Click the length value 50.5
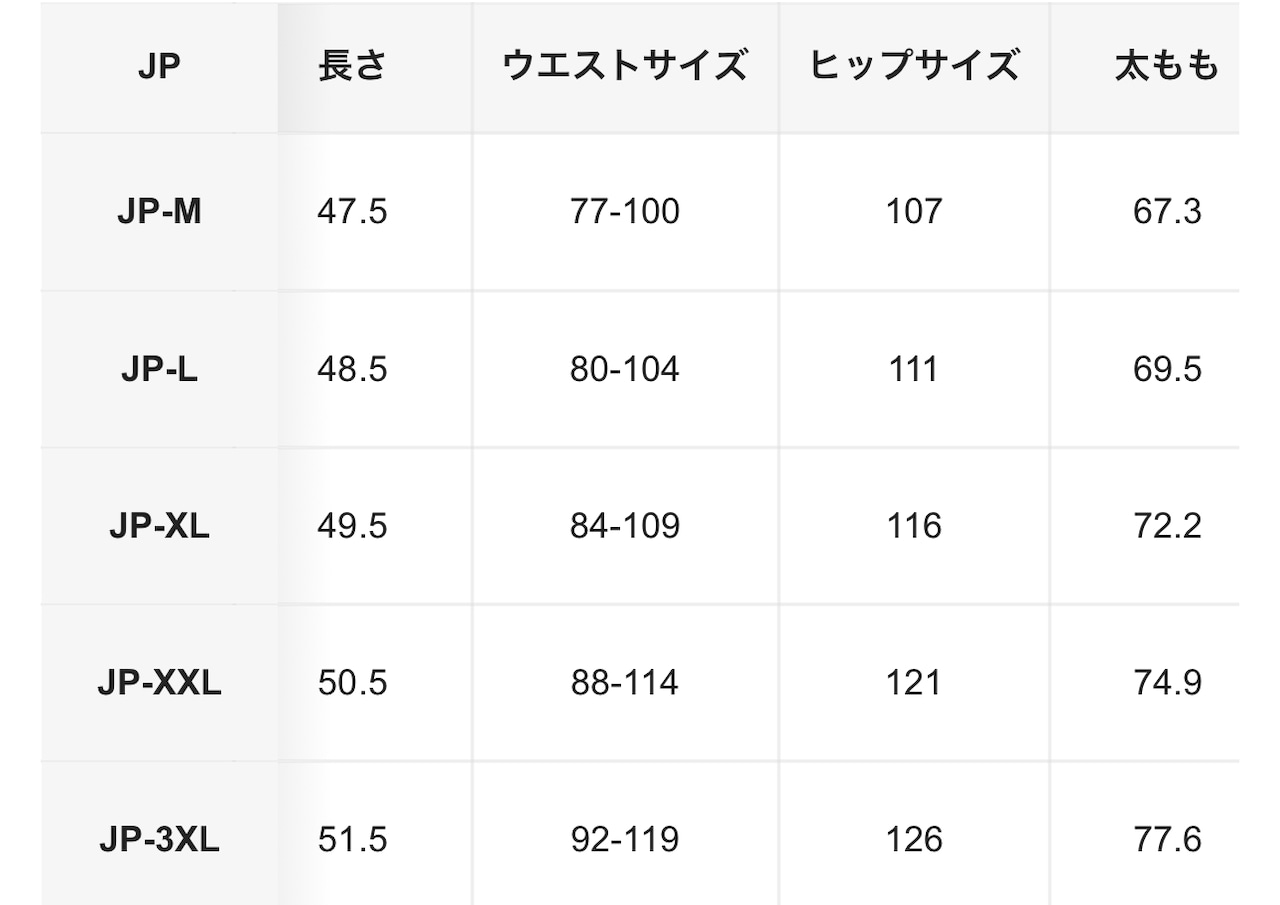Viewport: 1280px width, 905px height. click(352, 683)
